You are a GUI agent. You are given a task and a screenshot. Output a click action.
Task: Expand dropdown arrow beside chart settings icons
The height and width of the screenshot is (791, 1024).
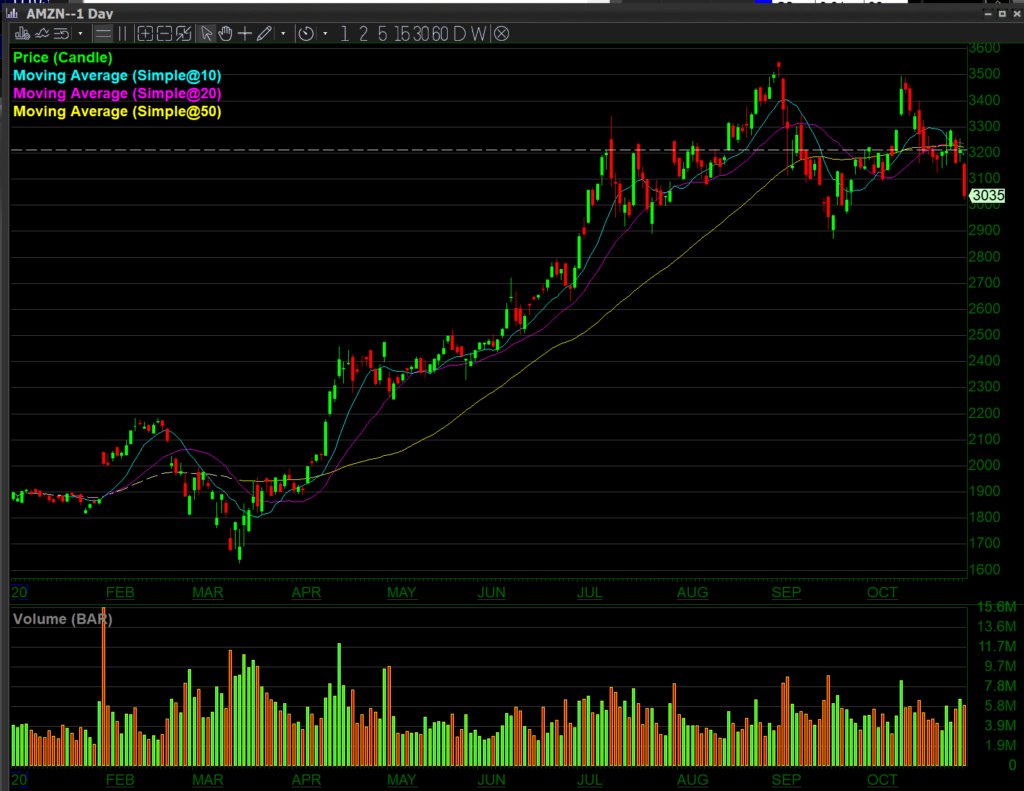[x=80, y=34]
